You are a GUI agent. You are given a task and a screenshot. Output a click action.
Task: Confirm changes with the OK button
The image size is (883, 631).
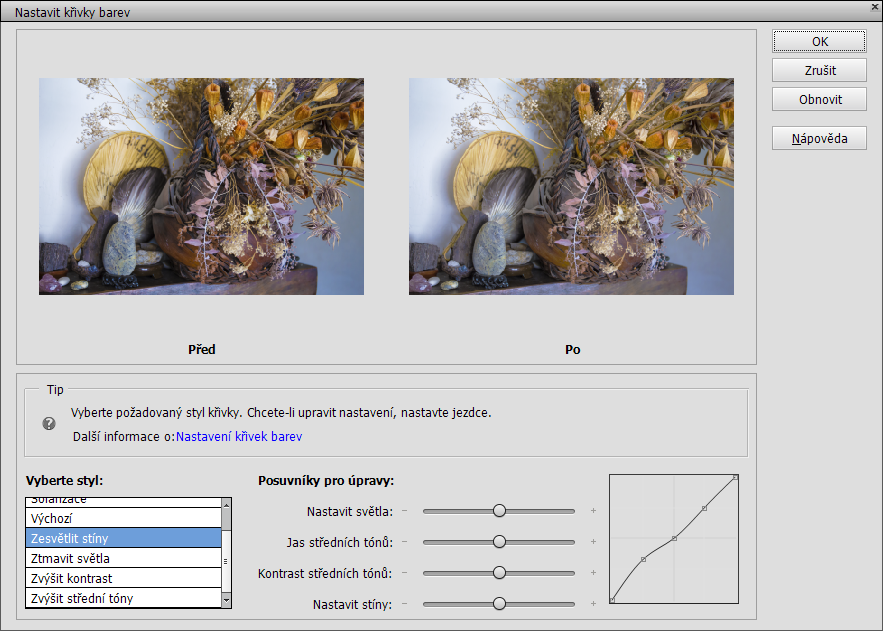click(819, 42)
